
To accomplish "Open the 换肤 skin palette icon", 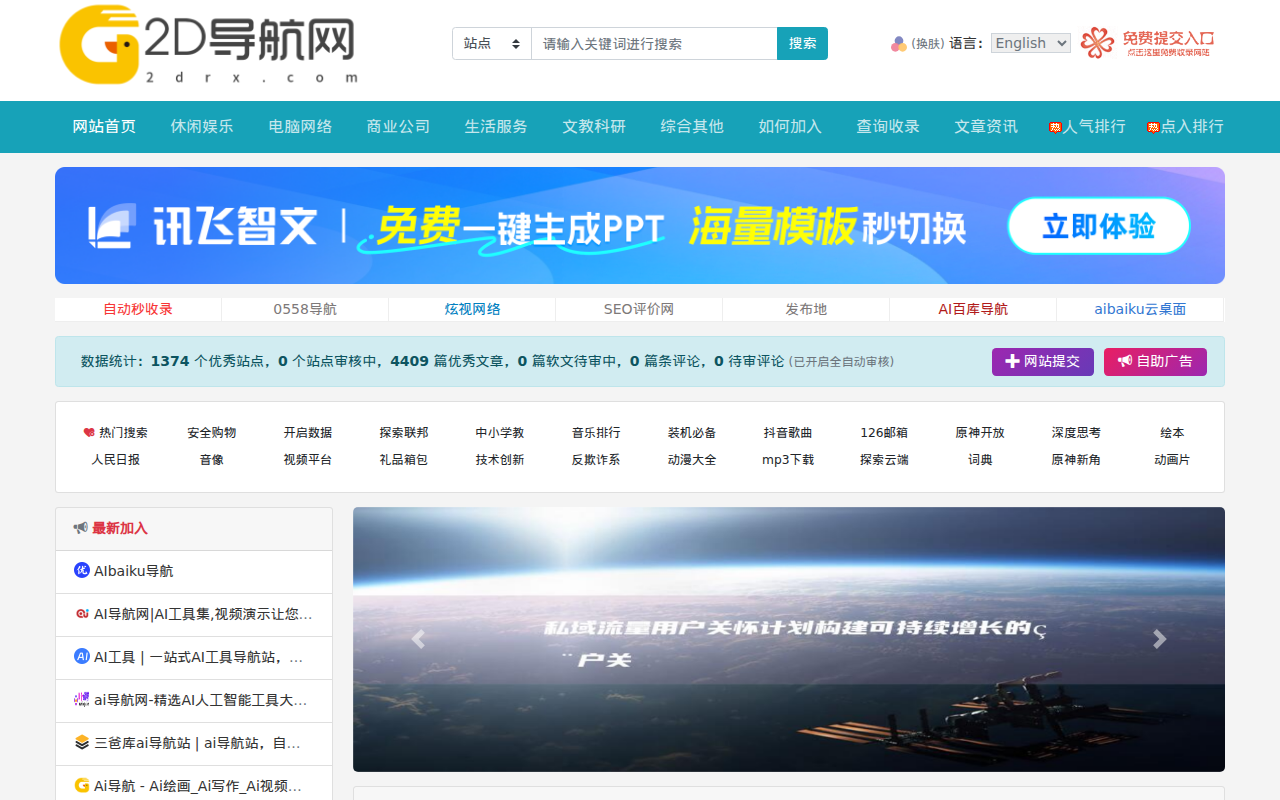I will click(x=897, y=43).
